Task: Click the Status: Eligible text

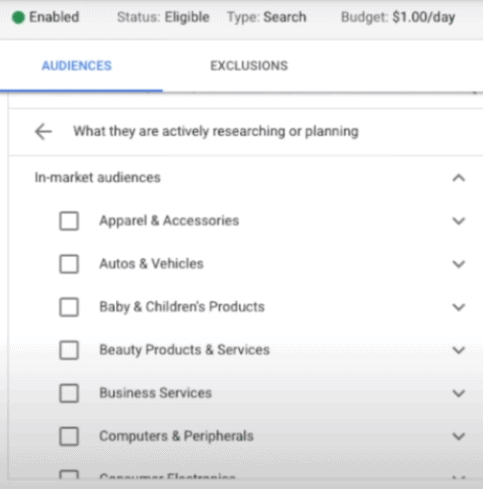Action: 163,17
